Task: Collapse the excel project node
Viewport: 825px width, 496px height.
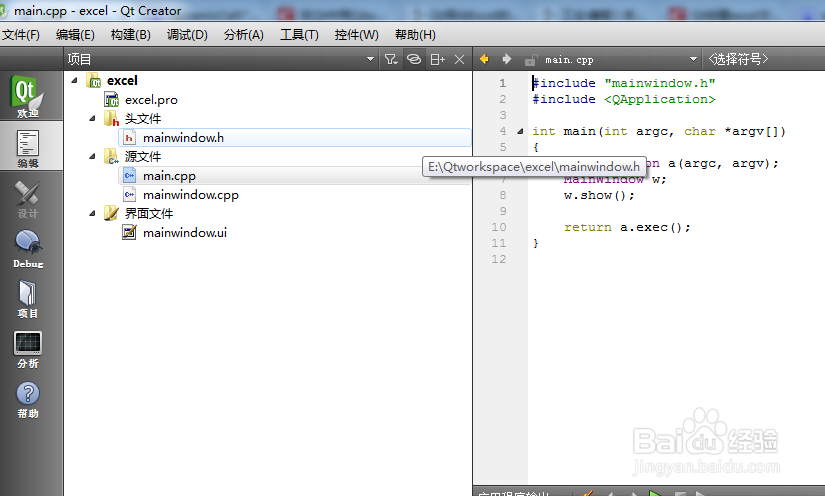Action: (75, 80)
